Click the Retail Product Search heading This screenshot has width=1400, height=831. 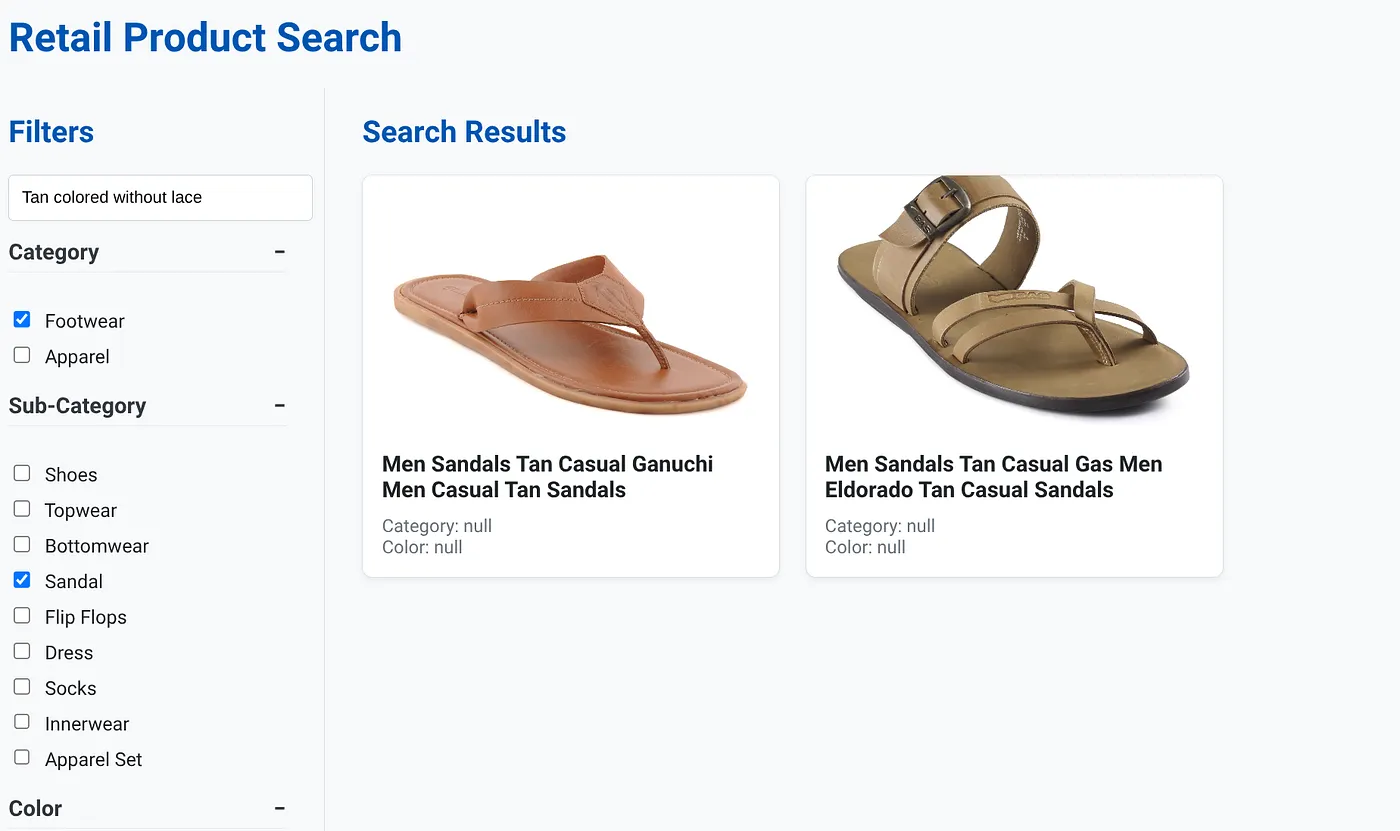coord(205,38)
